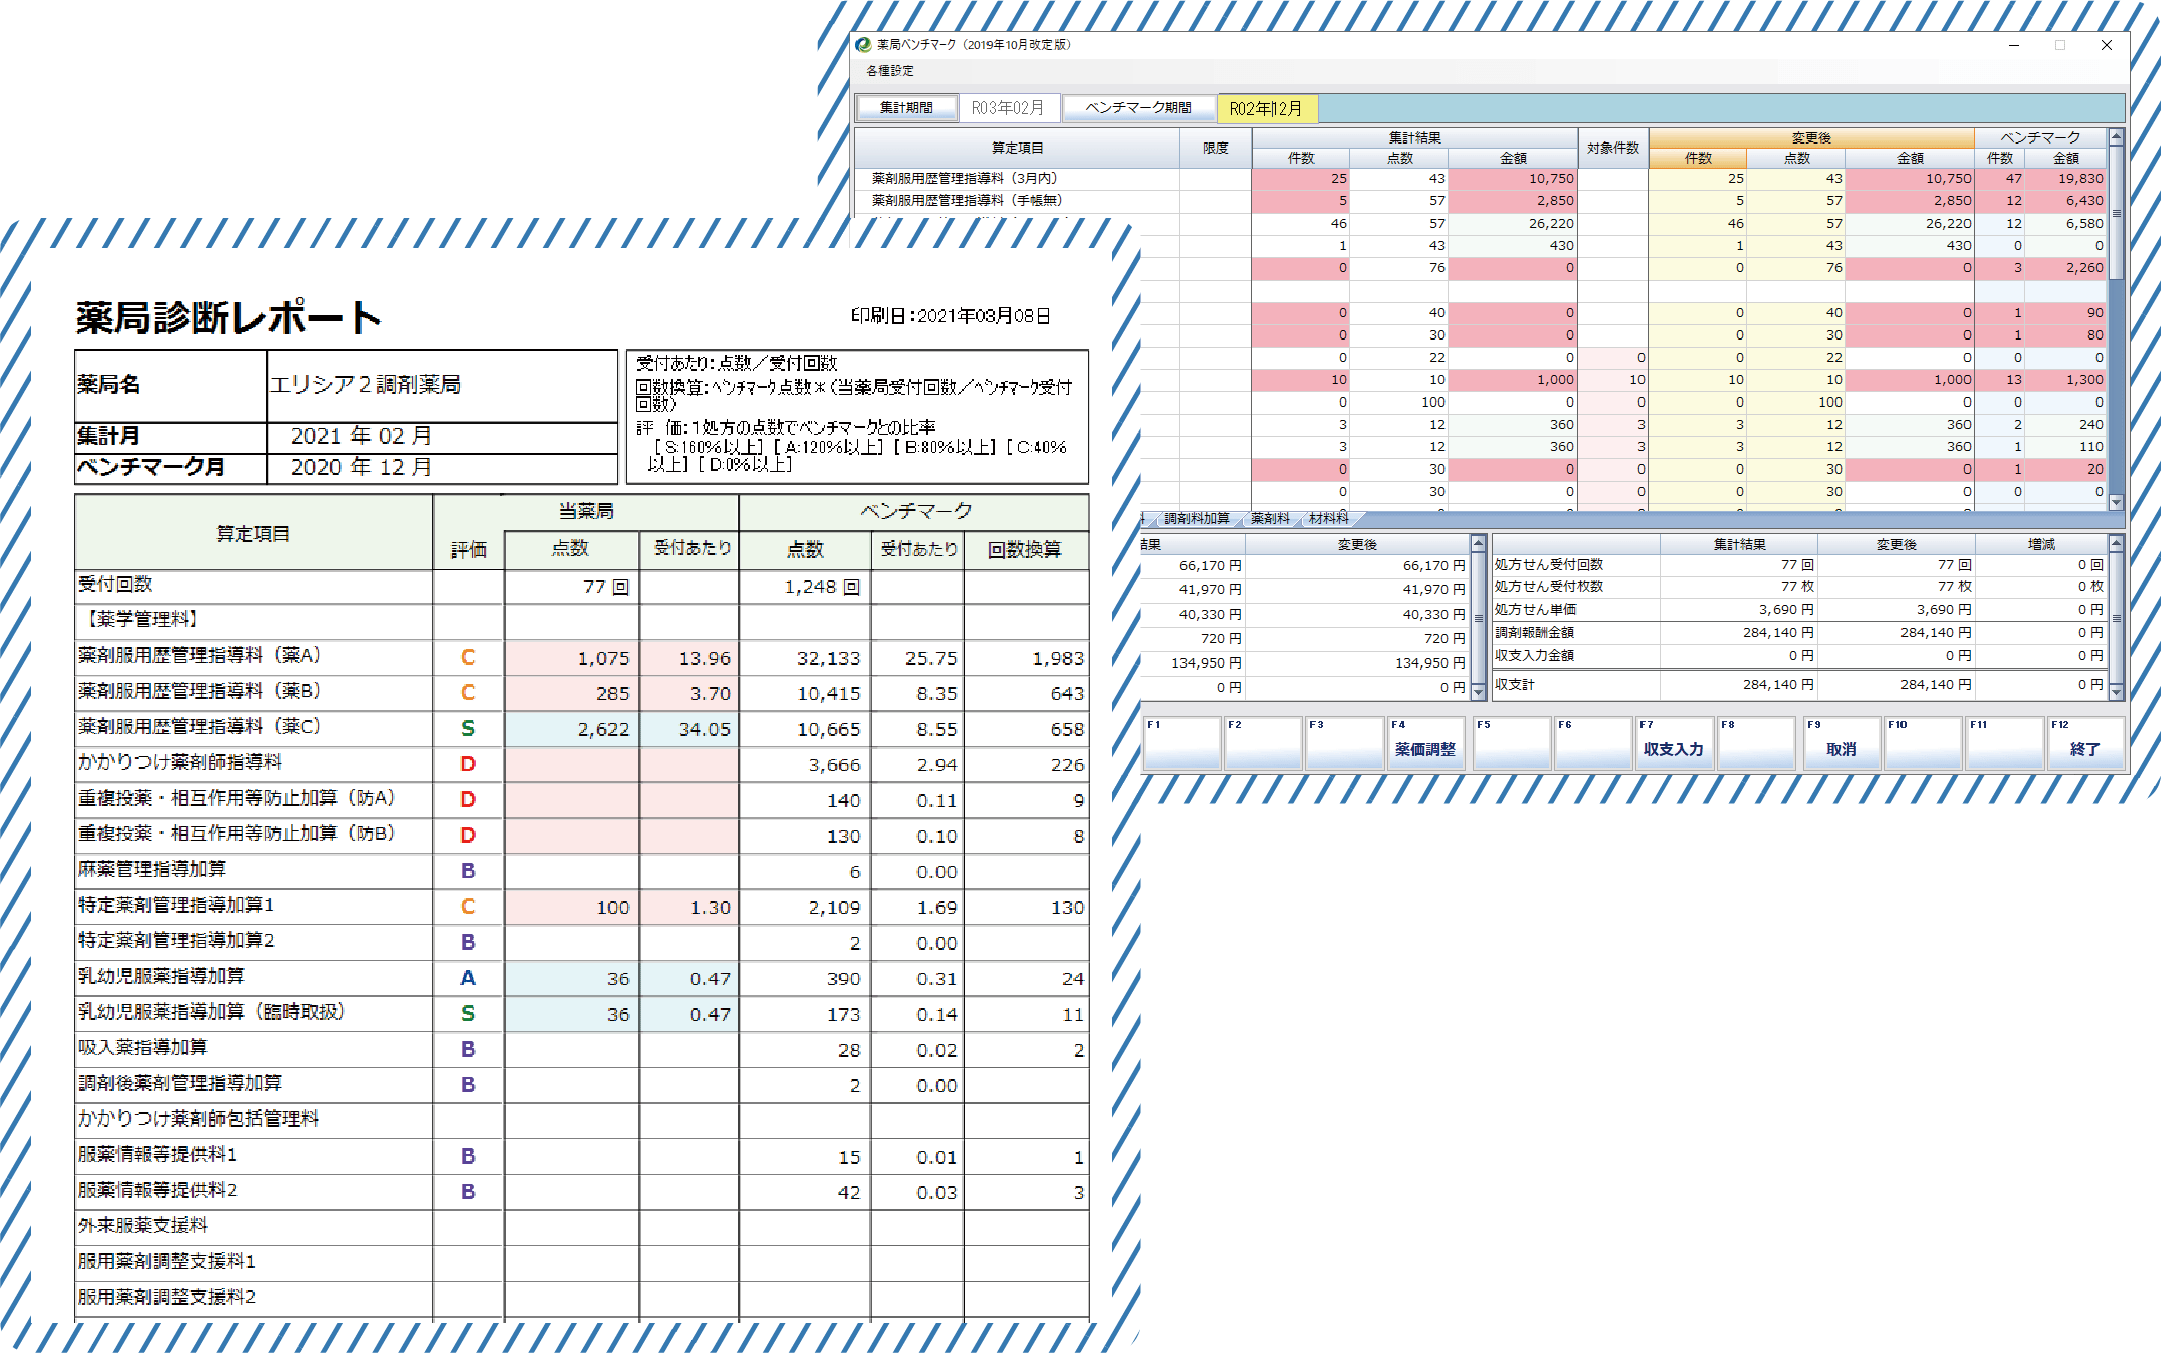
Task: Click the empty F10 function key button
Action: pos(1923,743)
